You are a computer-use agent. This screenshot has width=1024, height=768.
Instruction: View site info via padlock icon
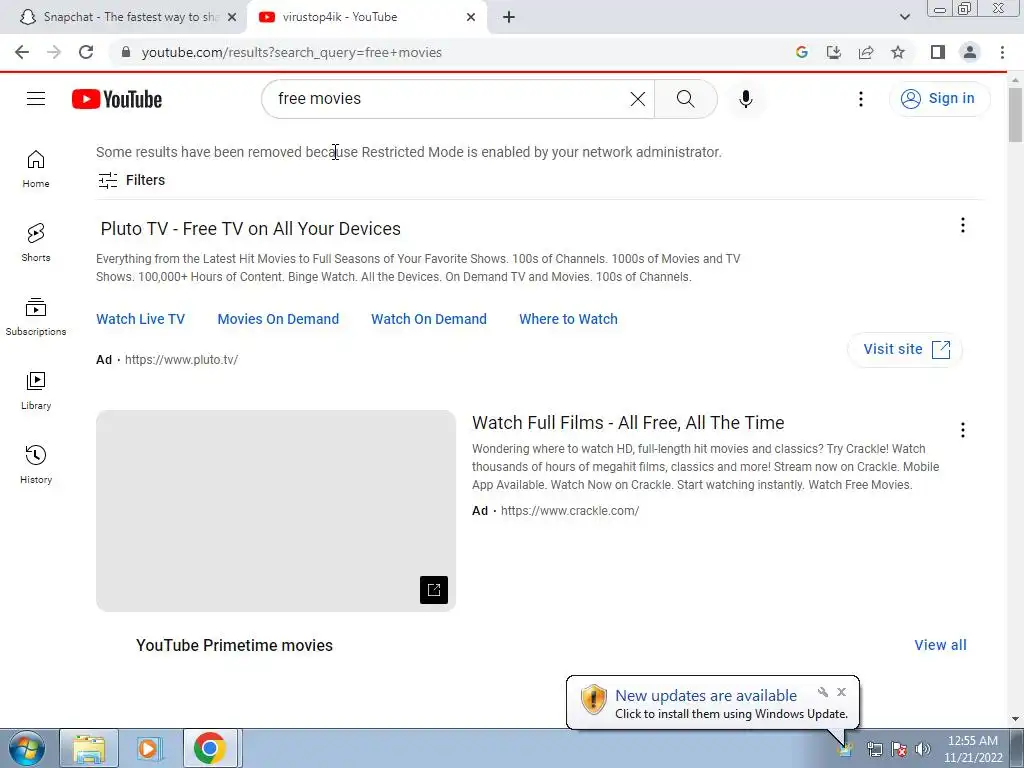[x=126, y=52]
